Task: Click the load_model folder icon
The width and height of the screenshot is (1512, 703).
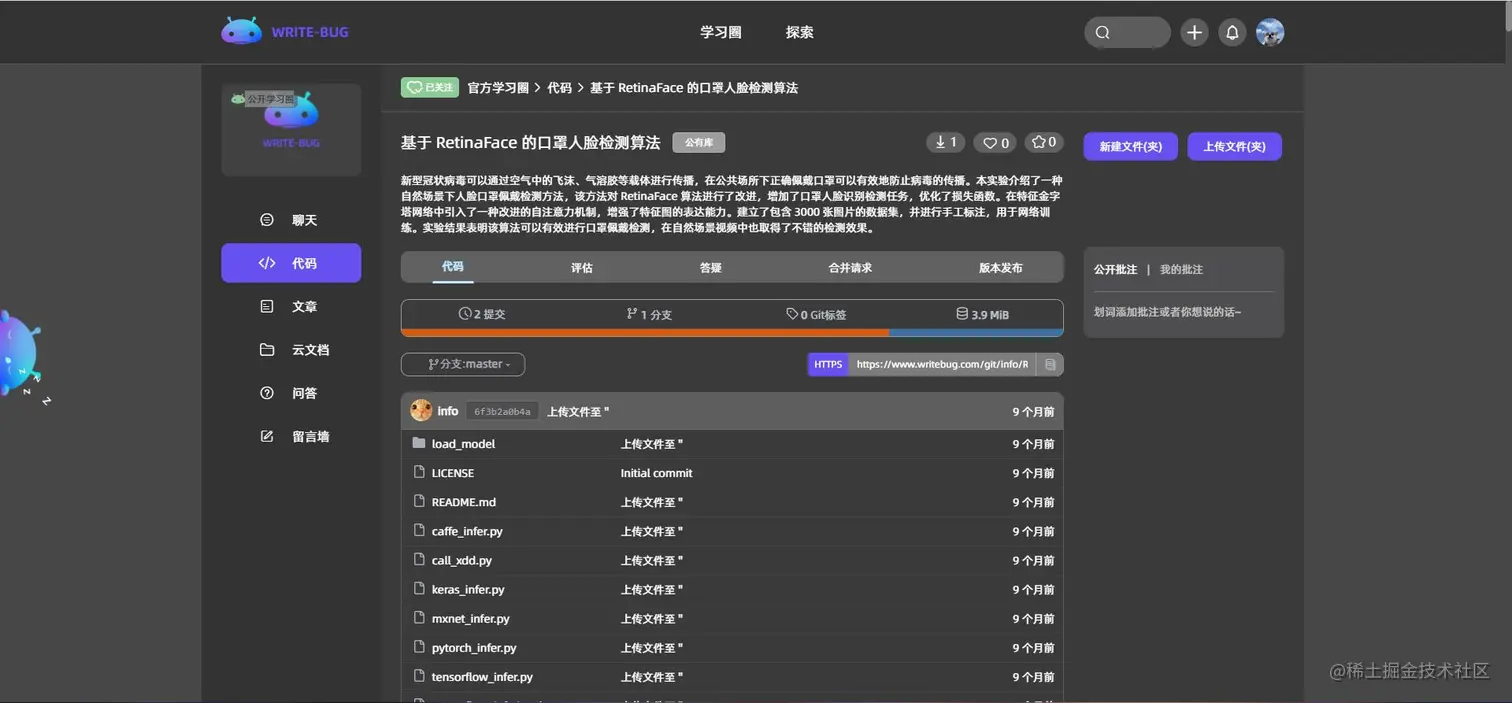Action: tap(419, 443)
